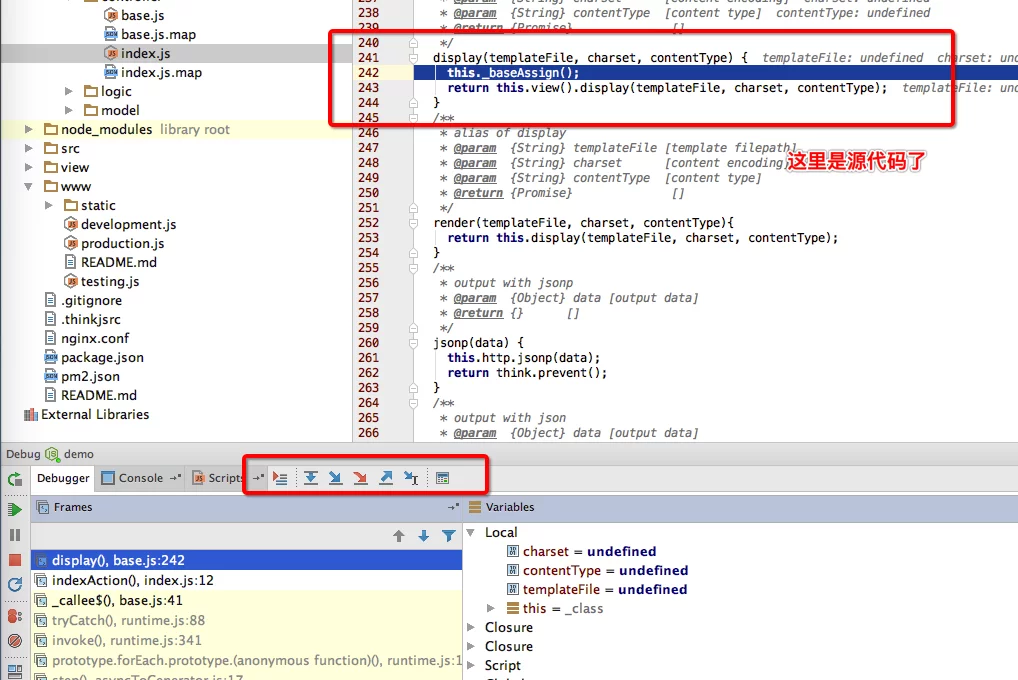Collapse the Local variables group
The height and width of the screenshot is (680, 1018).
[x=471, y=533]
